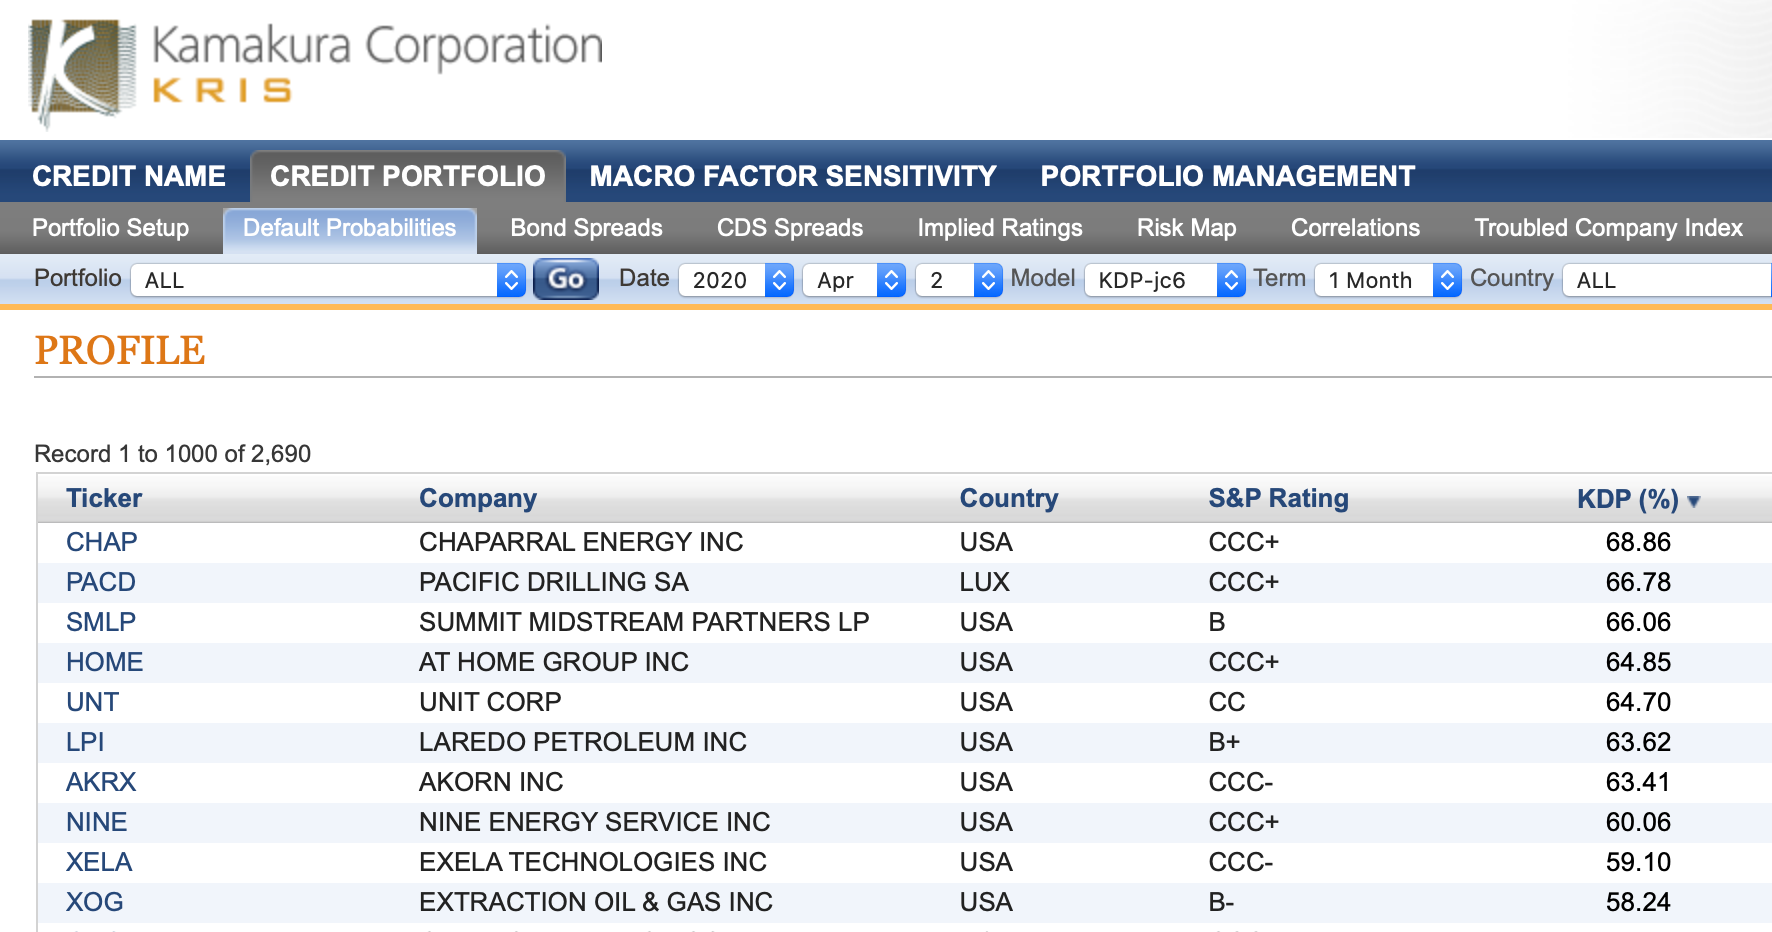
Task: Click CHAPARRAL ENERGY INC company name
Action: coord(581,542)
